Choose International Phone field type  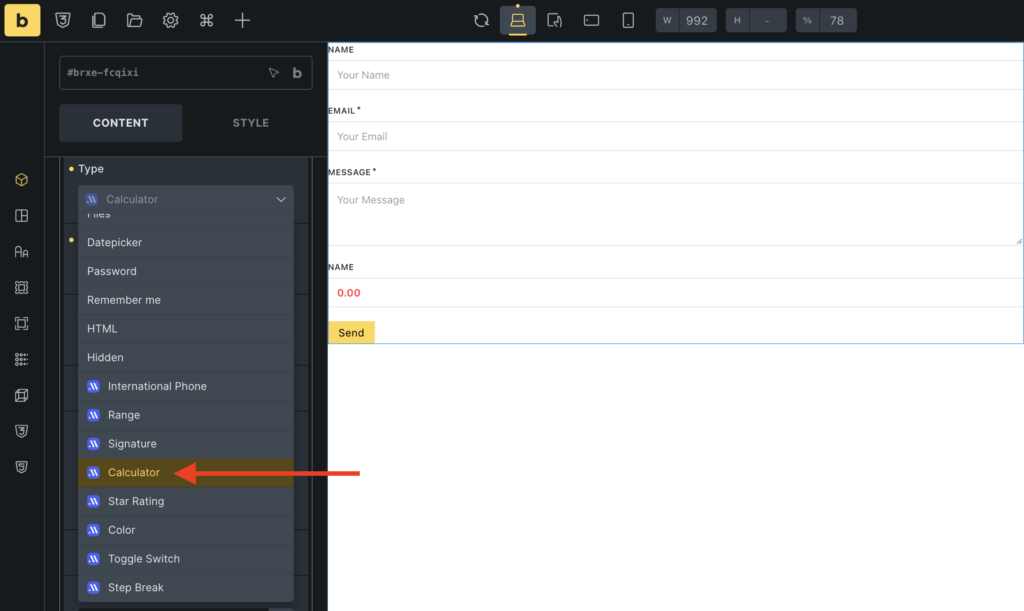click(x=185, y=386)
